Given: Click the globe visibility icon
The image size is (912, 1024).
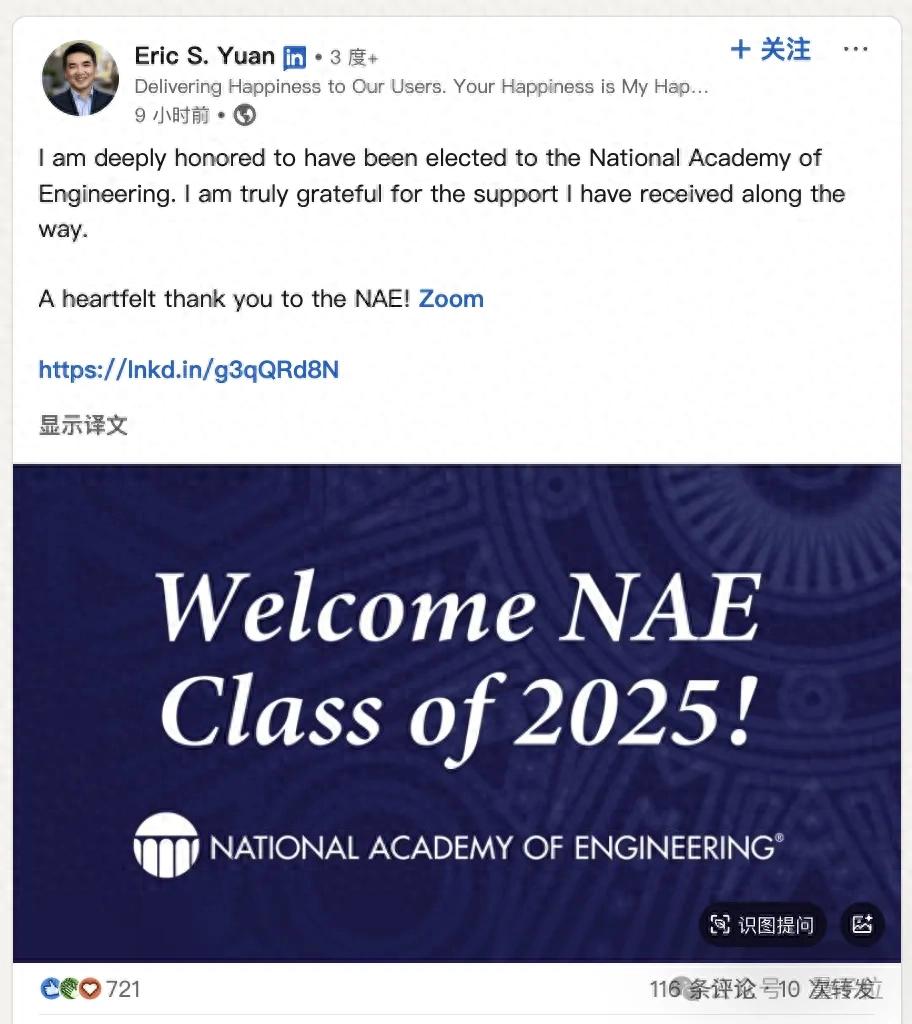Looking at the screenshot, I should (x=245, y=115).
